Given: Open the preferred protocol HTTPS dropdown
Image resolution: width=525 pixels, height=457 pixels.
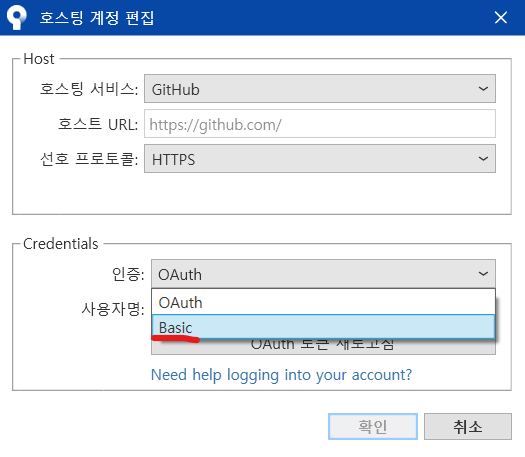Looking at the screenshot, I should tap(320, 159).
